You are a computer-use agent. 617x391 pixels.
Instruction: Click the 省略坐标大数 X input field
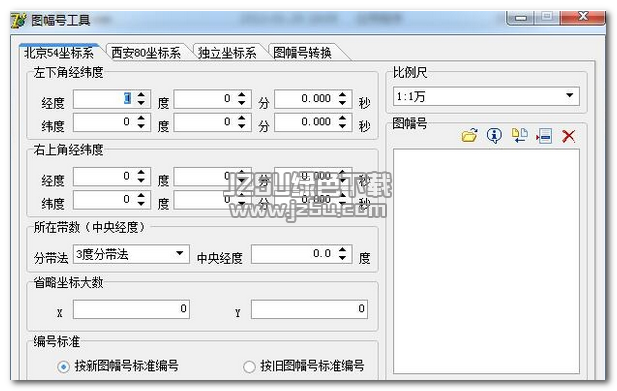point(131,309)
